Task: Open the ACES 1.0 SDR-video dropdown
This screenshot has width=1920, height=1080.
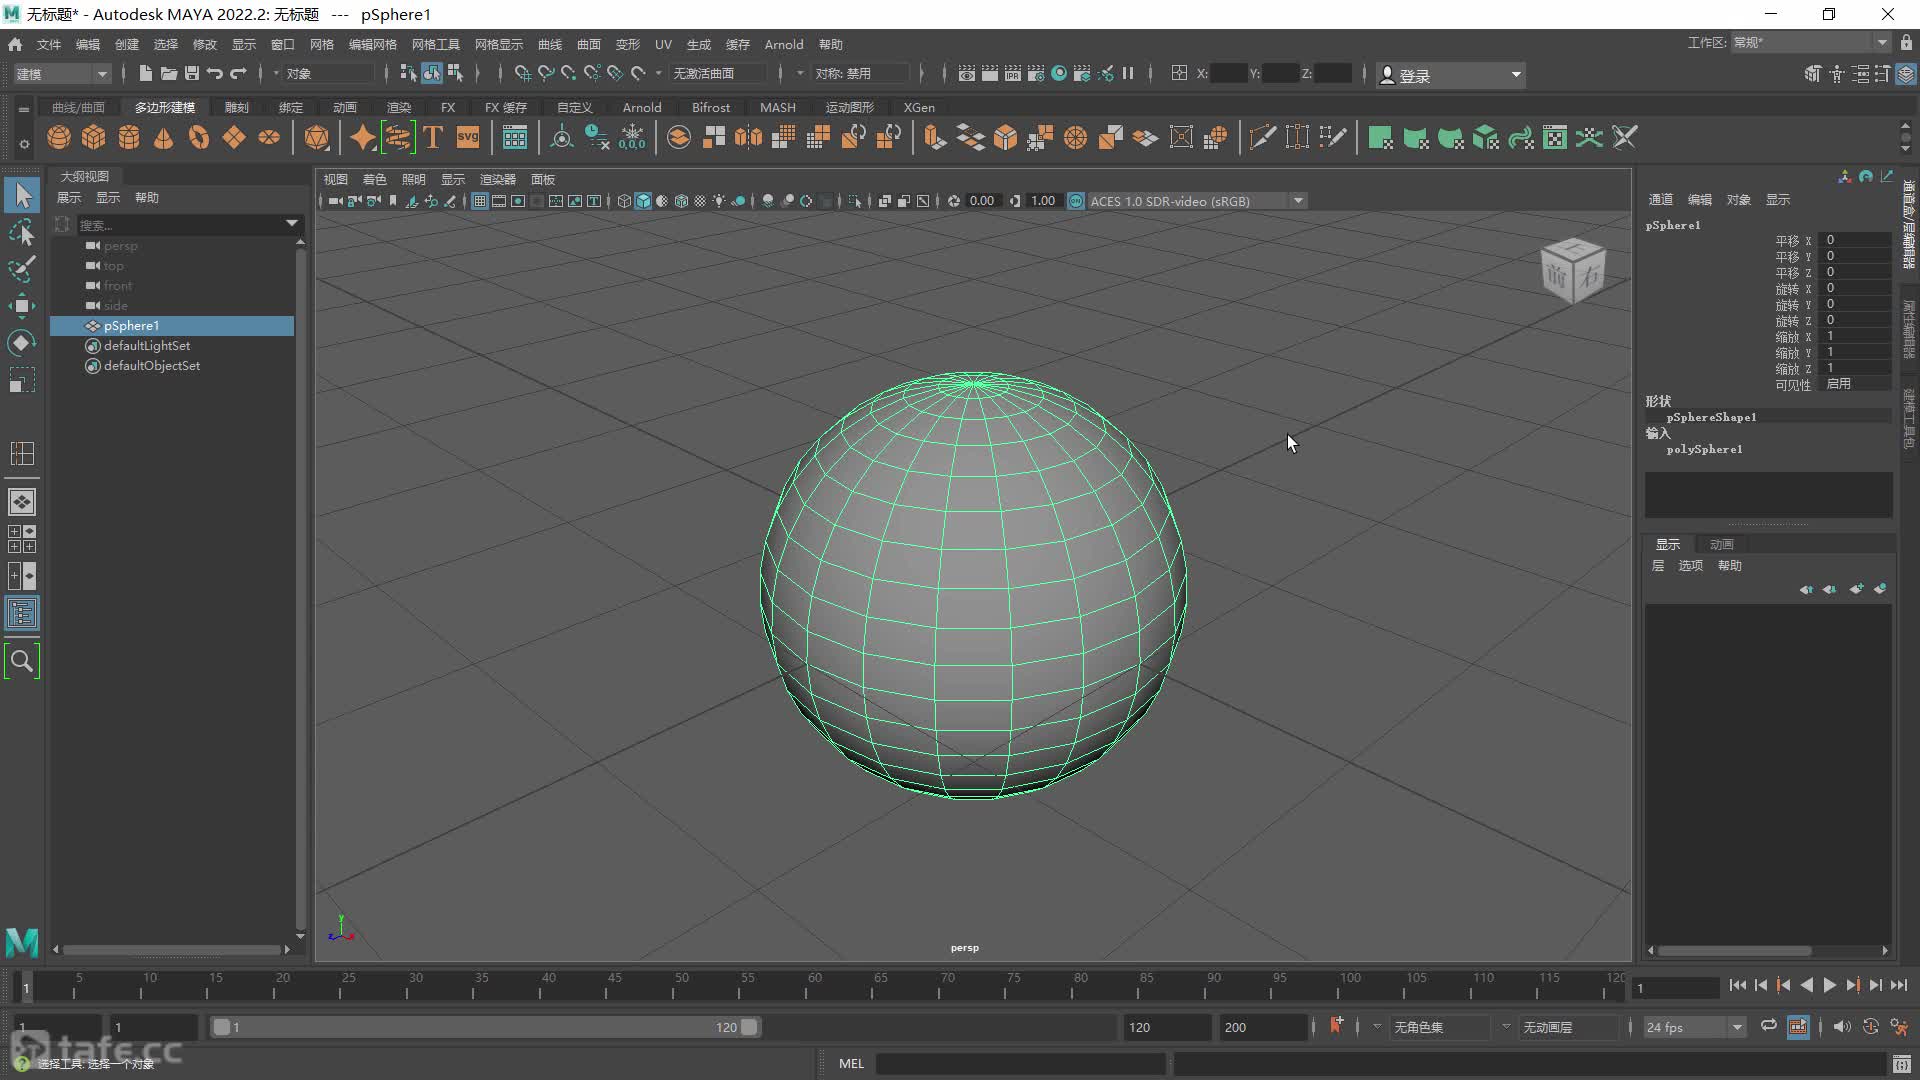Action: tap(1196, 201)
